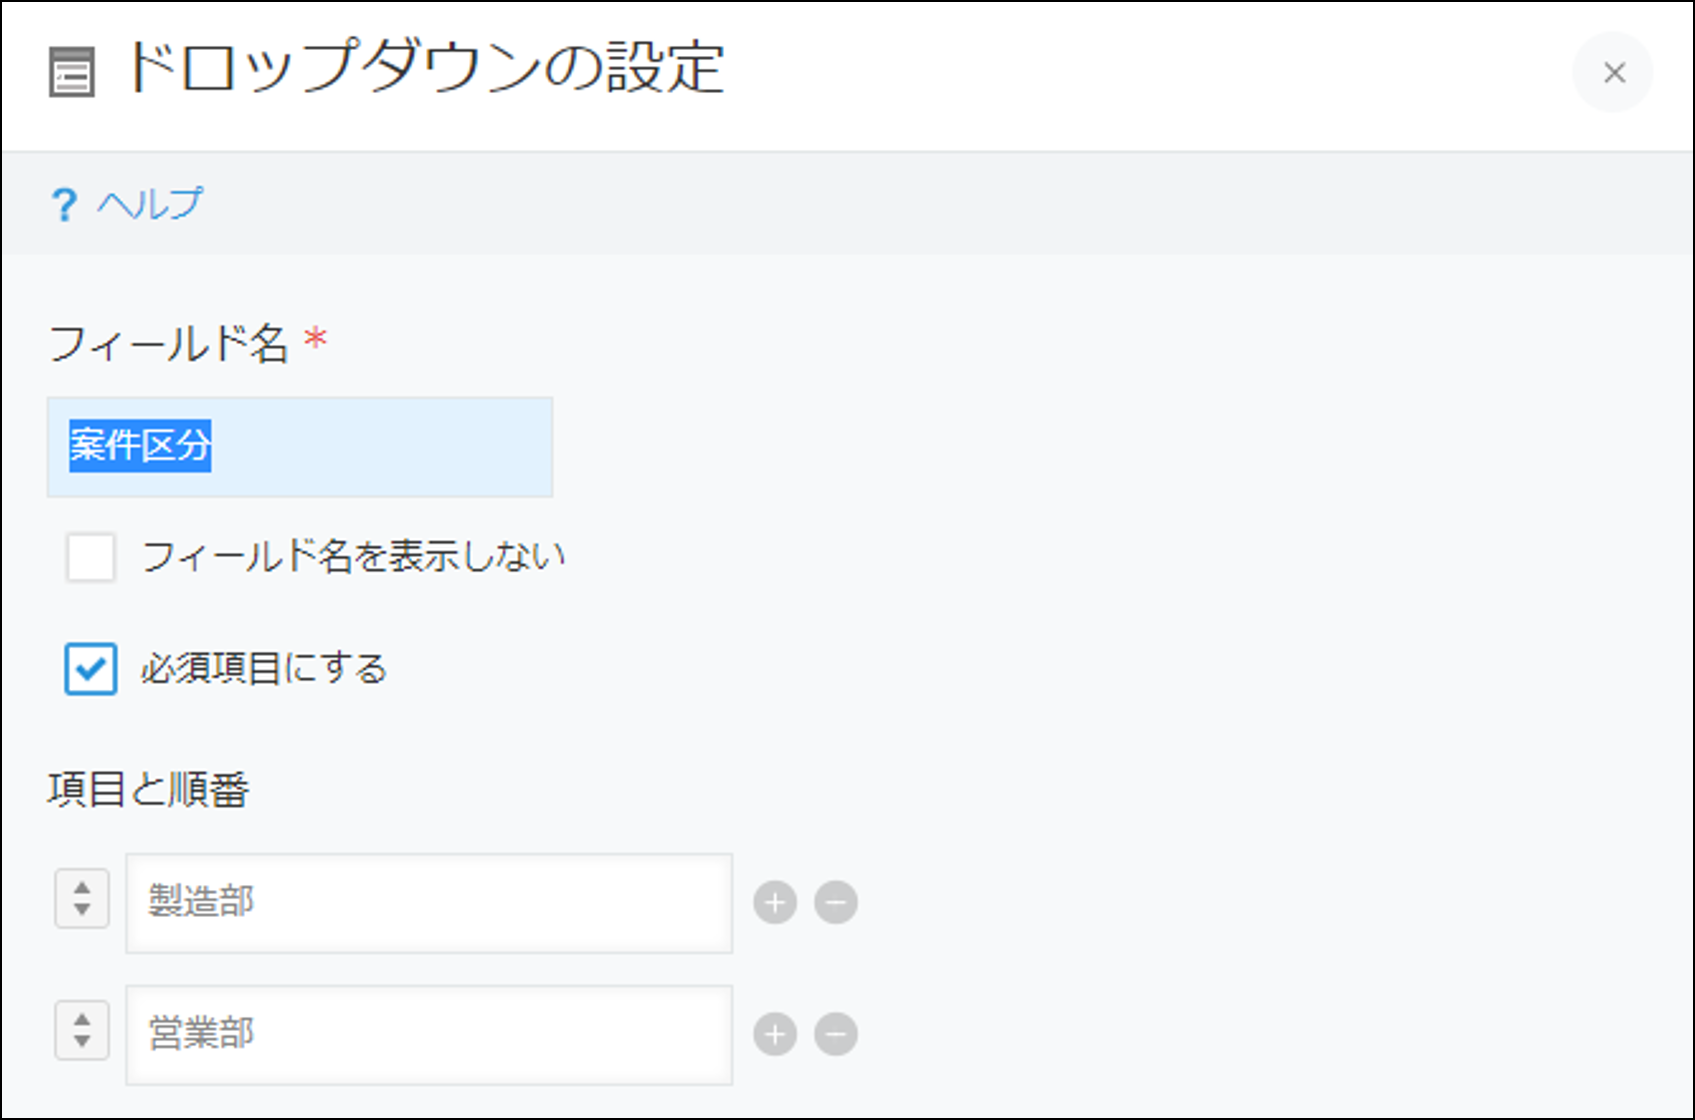The image size is (1695, 1120).
Task: Remove the 営業部 item with the minus icon
Action: (x=836, y=1035)
